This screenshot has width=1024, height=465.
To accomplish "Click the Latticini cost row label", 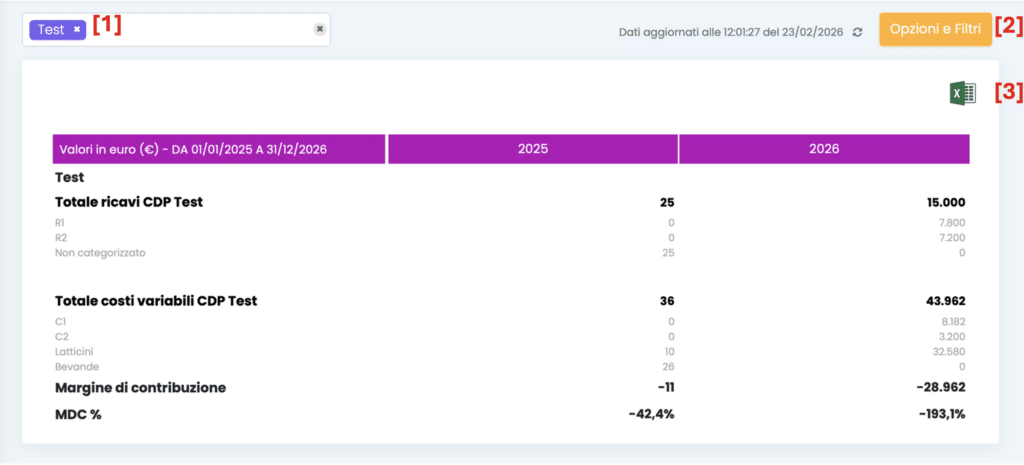I will [76, 353].
